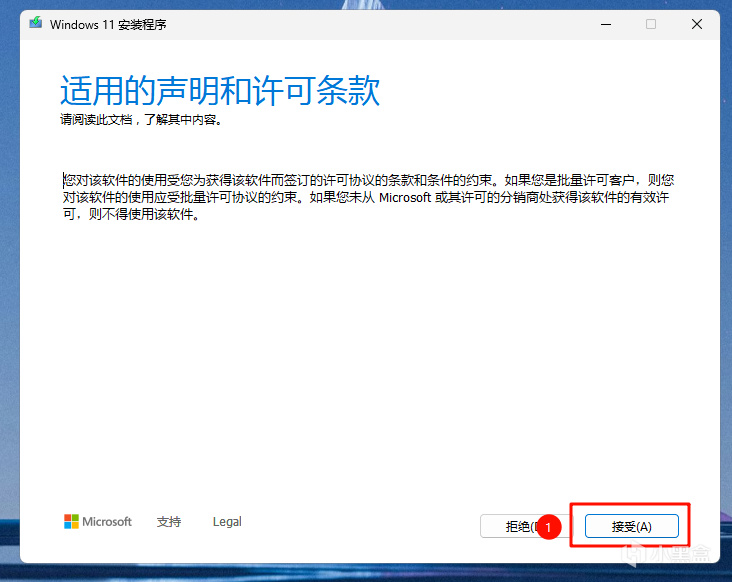Click the window title Windows 11 安装程序

[x=108, y=24]
